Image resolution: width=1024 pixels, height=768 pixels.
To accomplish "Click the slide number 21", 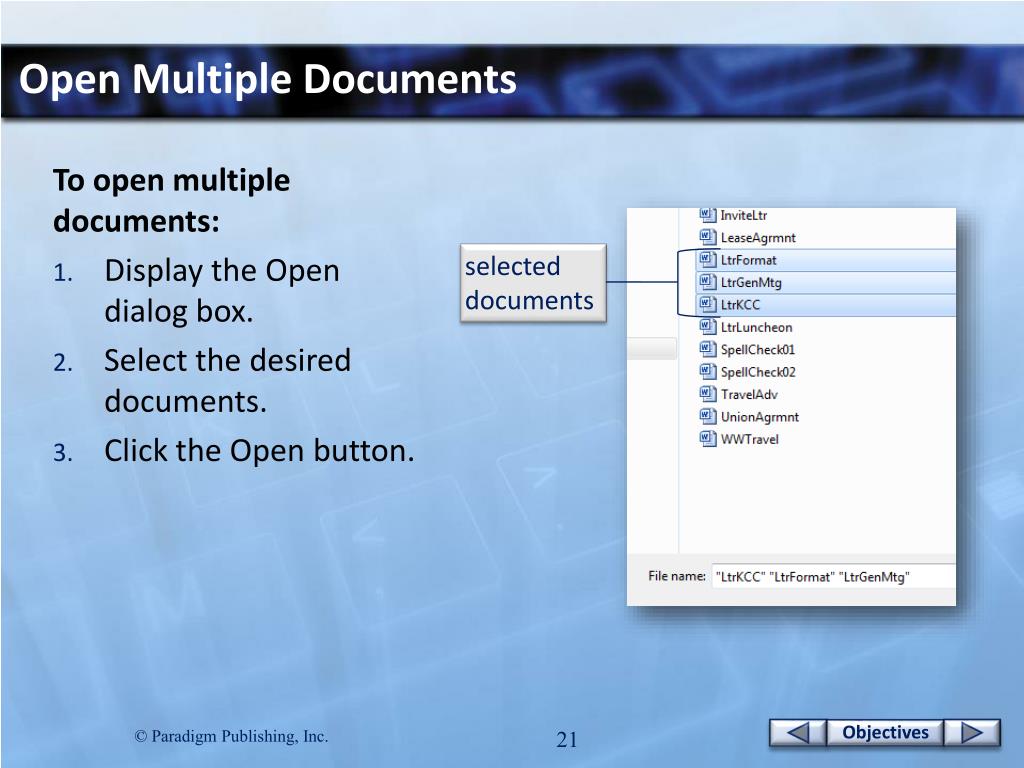I will click(x=567, y=739).
